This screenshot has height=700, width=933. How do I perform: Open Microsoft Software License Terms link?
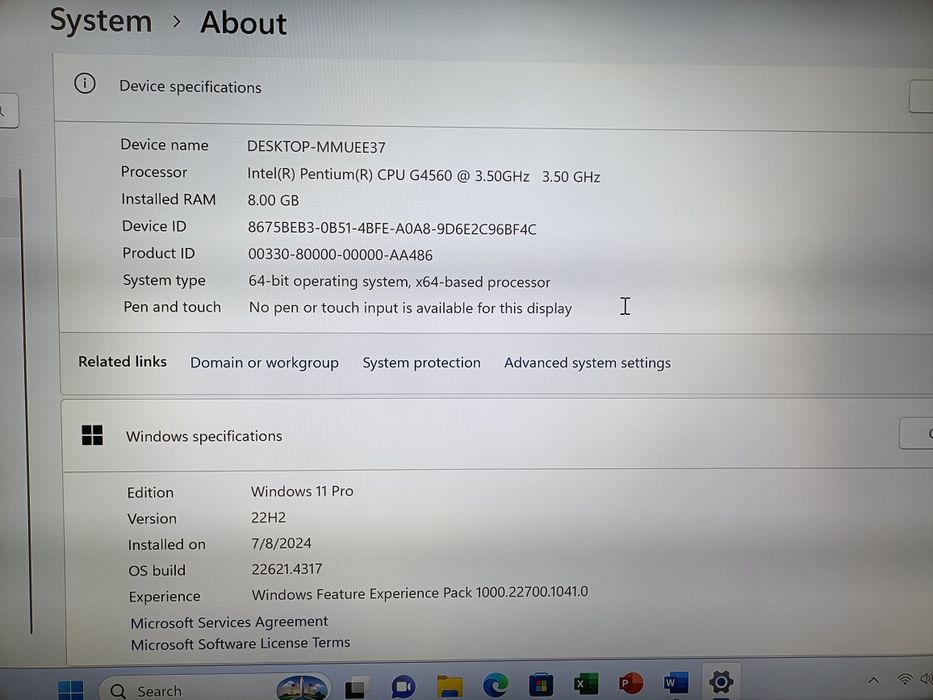click(x=240, y=643)
